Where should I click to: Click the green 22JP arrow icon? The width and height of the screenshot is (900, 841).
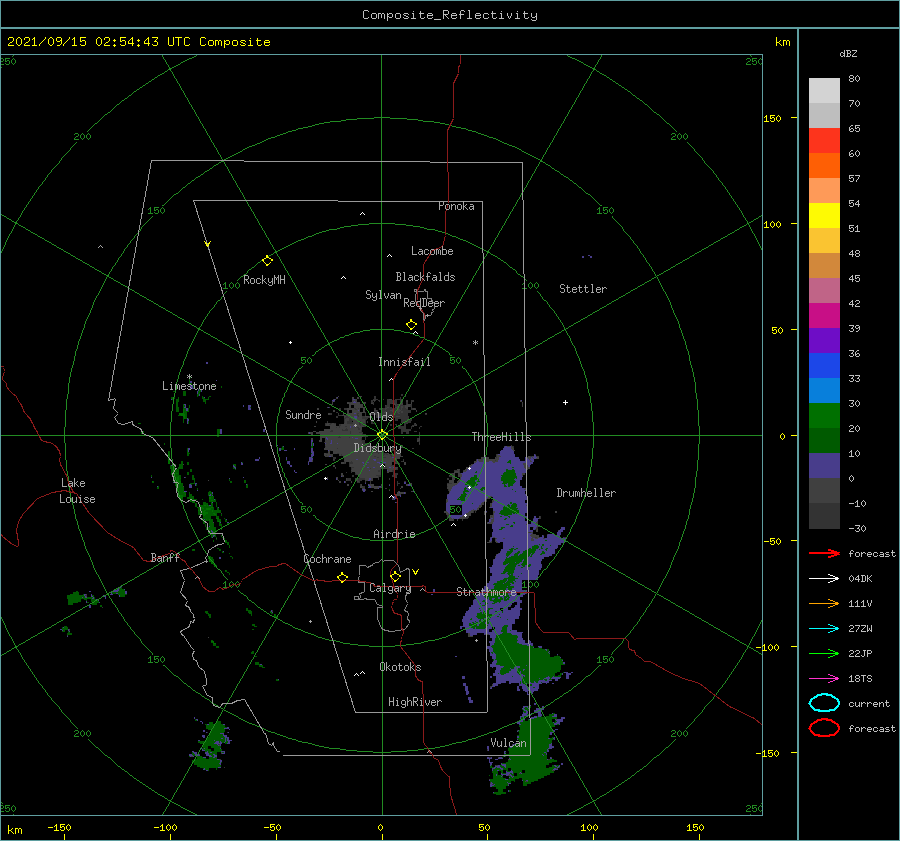[824, 653]
